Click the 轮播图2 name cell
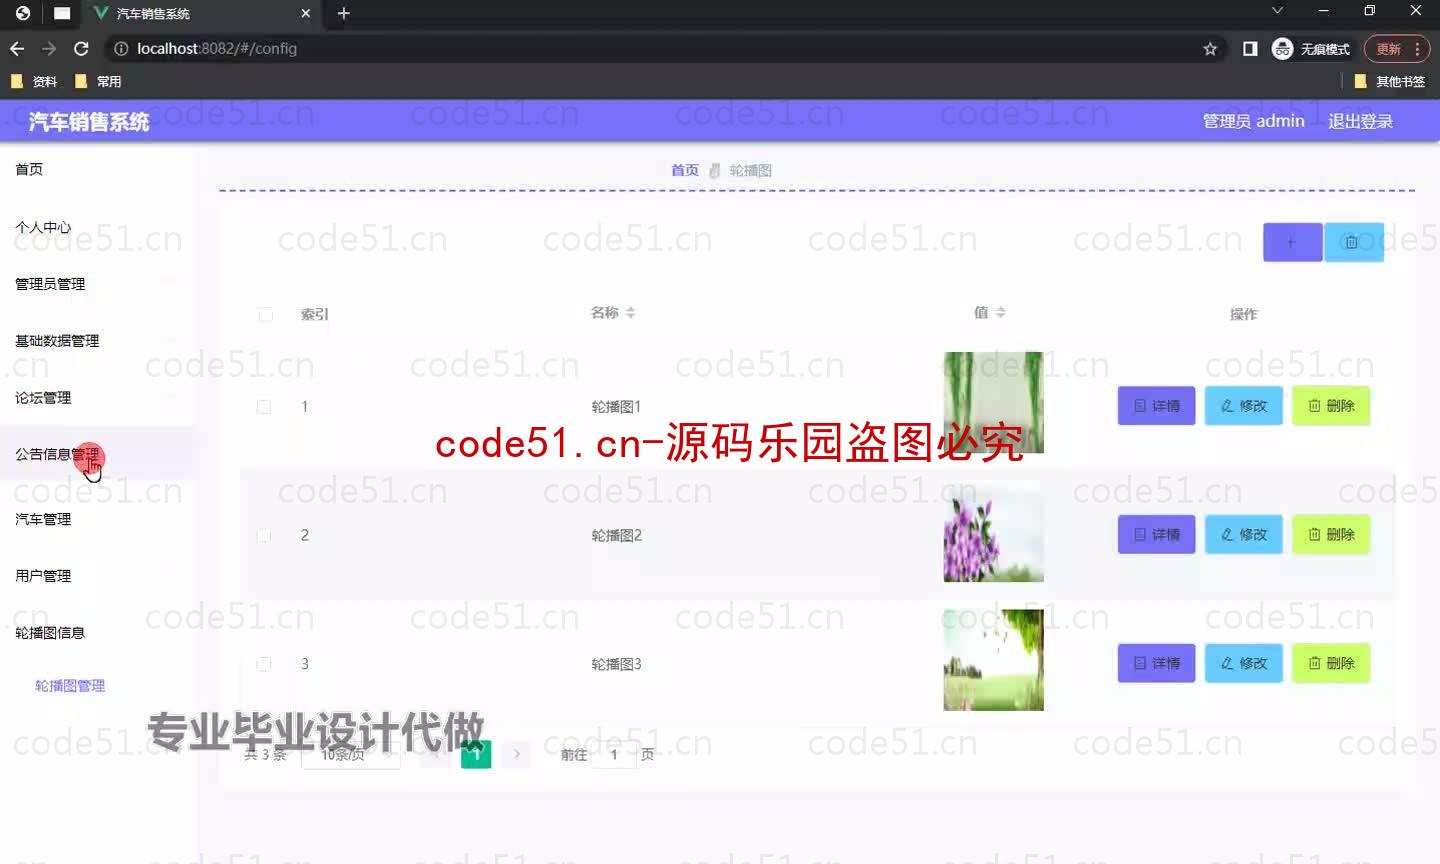The height and width of the screenshot is (864, 1440). [616, 535]
